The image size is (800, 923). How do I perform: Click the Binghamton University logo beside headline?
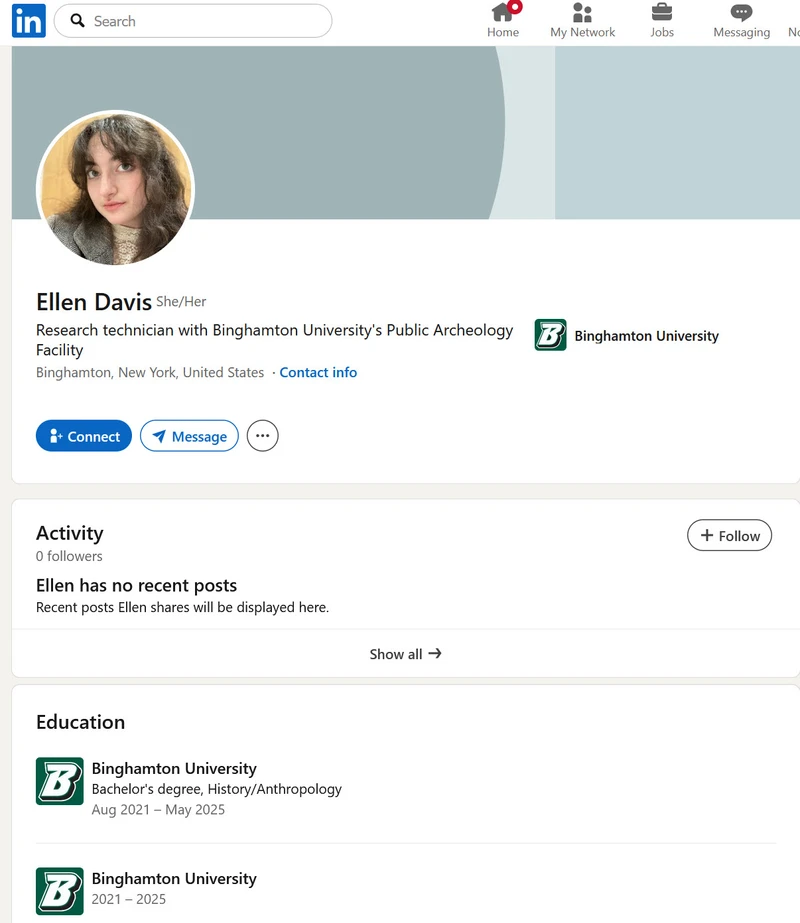tap(550, 335)
